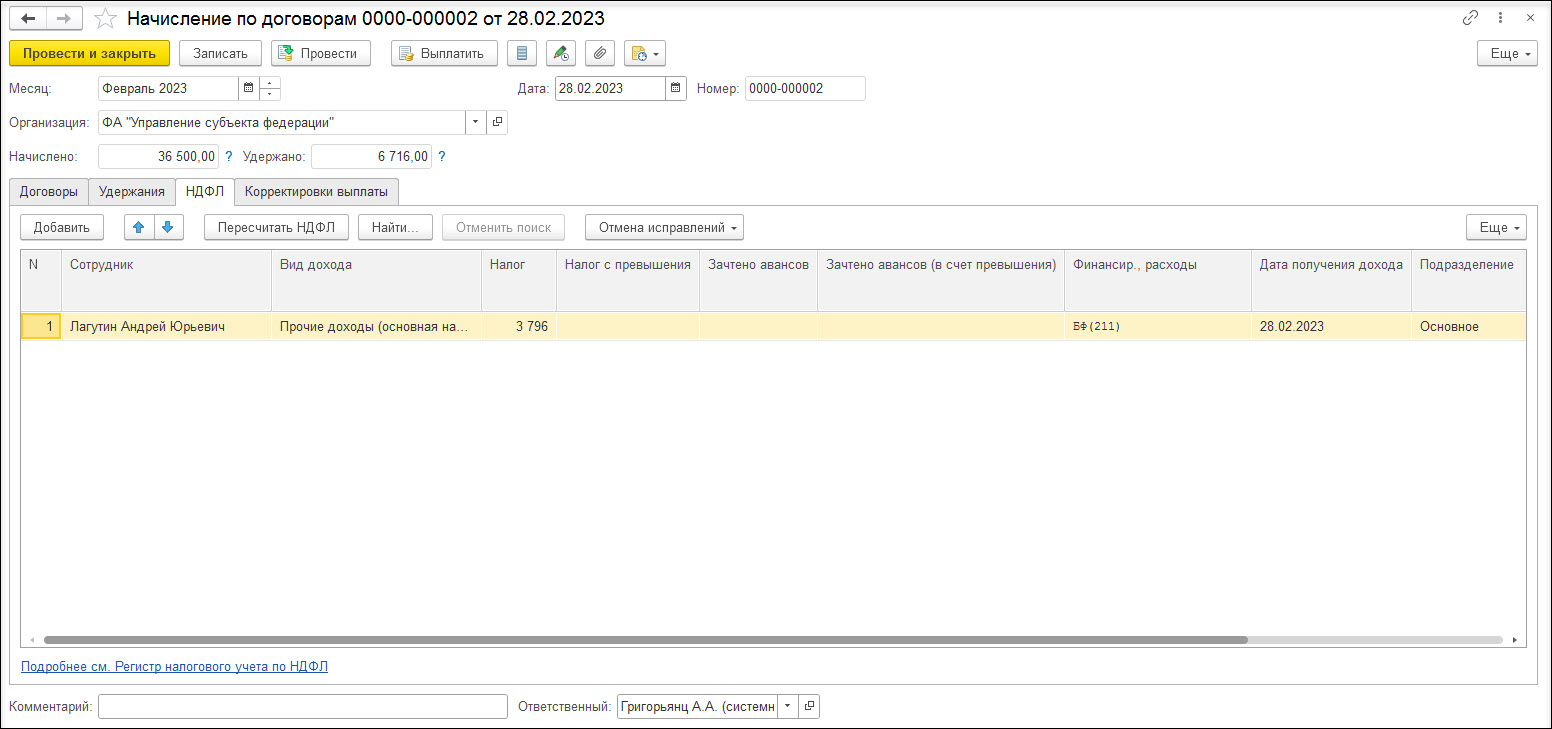Open the document movements report icon

coord(522,53)
